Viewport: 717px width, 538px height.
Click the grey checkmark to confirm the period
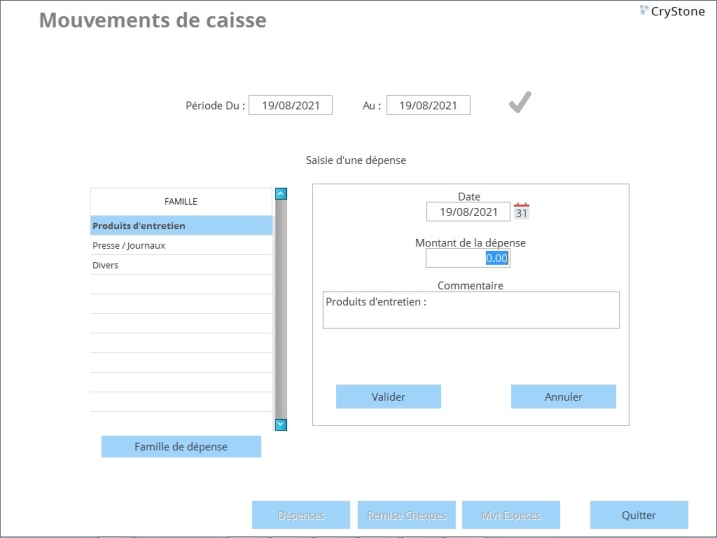[519, 103]
